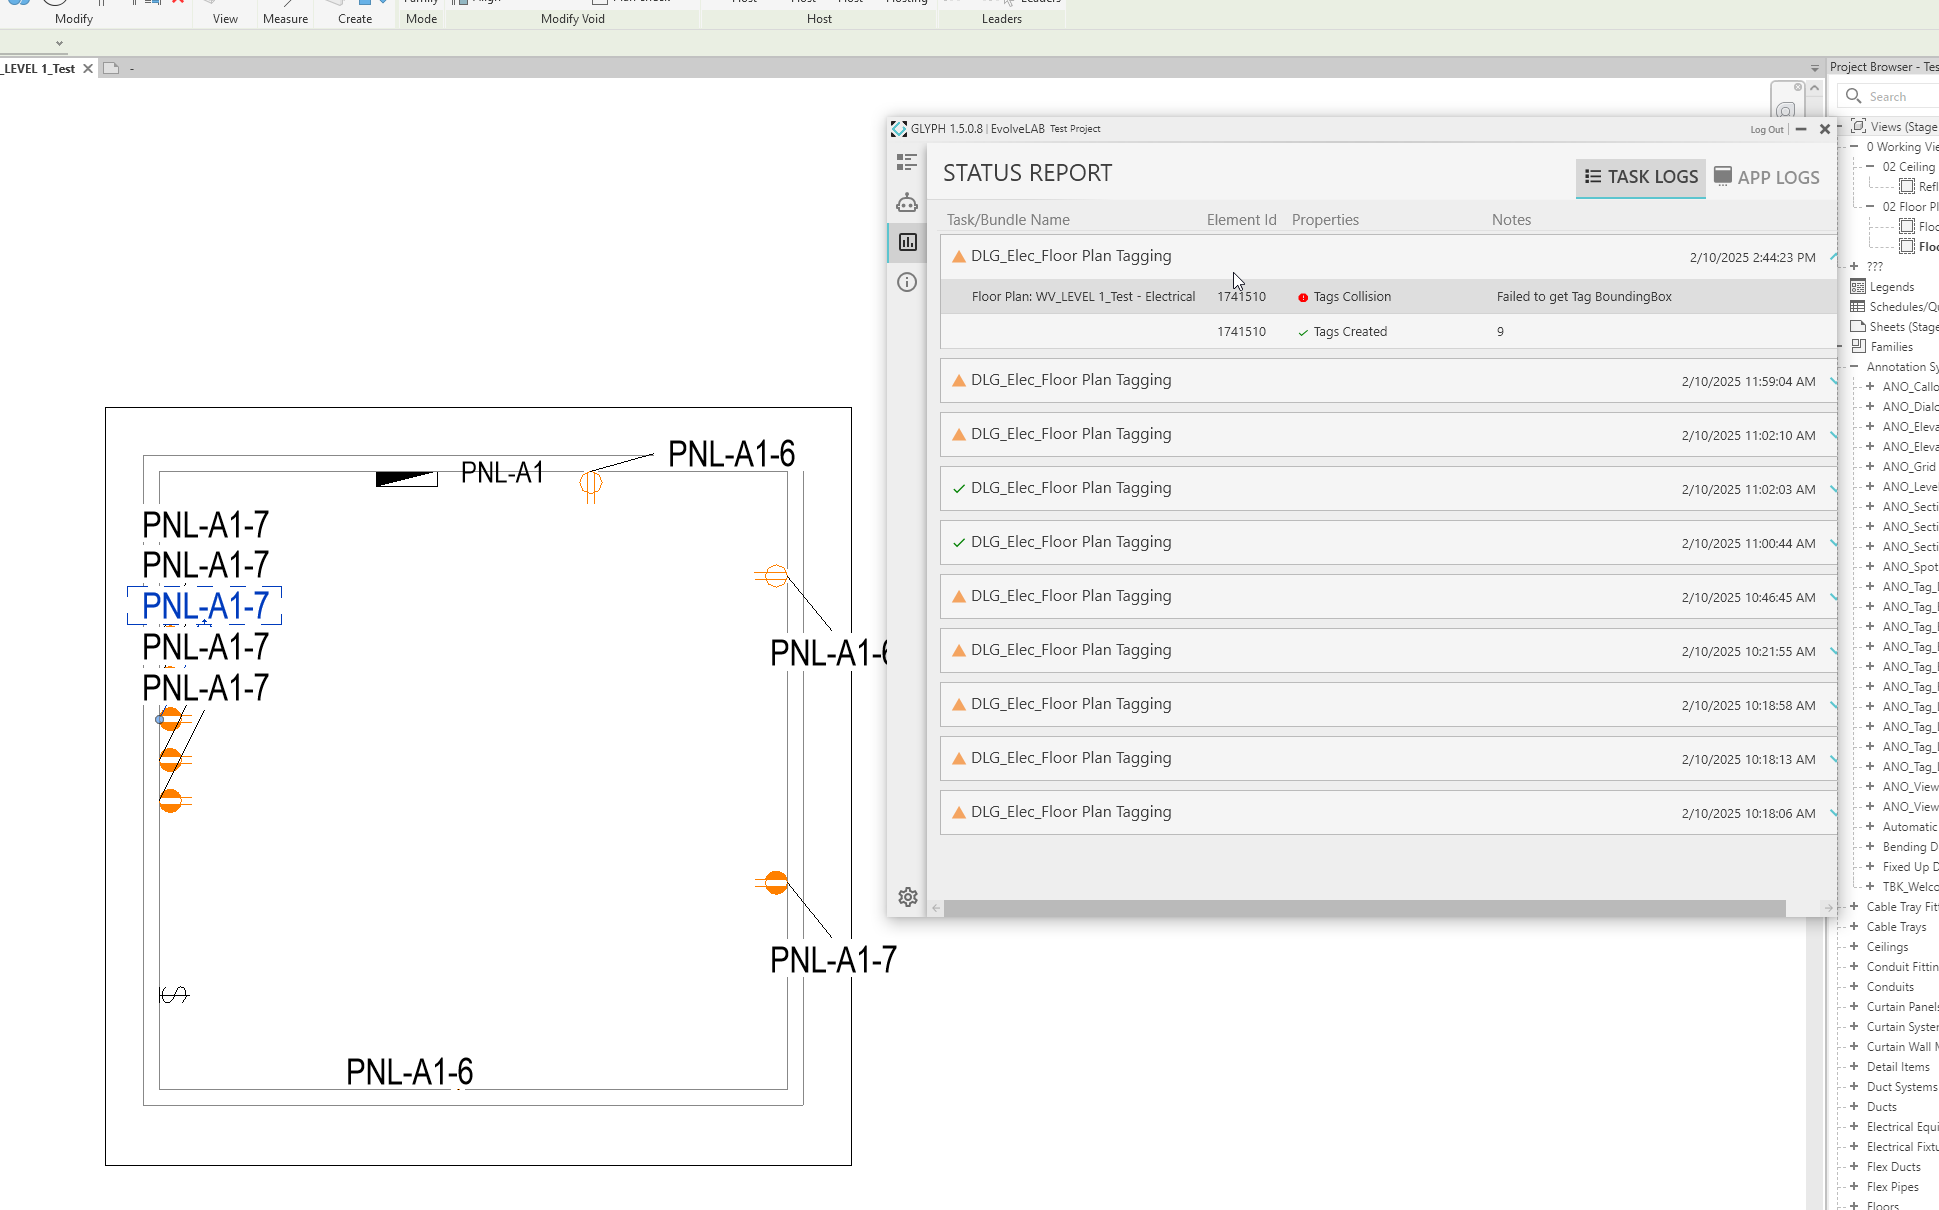Select the Legends item in Project Browser

point(1891,287)
